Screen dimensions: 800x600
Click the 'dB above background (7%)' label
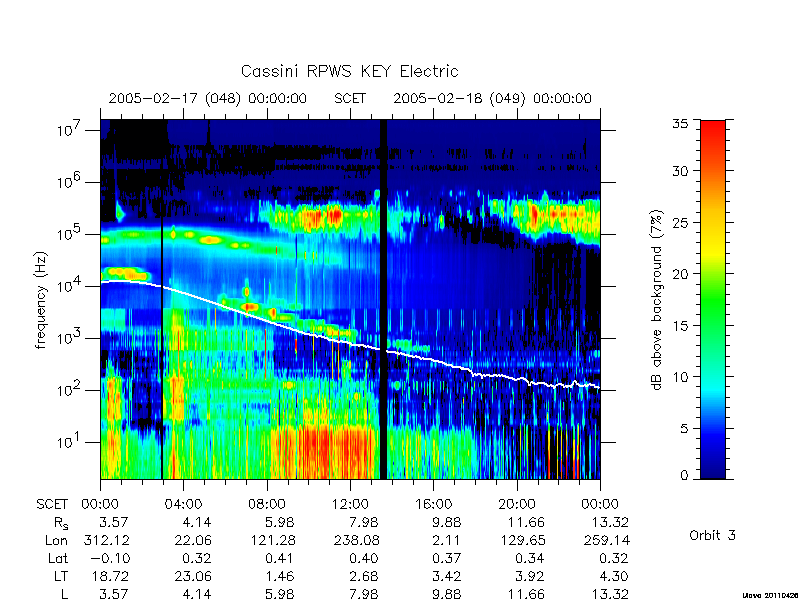[657, 300]
